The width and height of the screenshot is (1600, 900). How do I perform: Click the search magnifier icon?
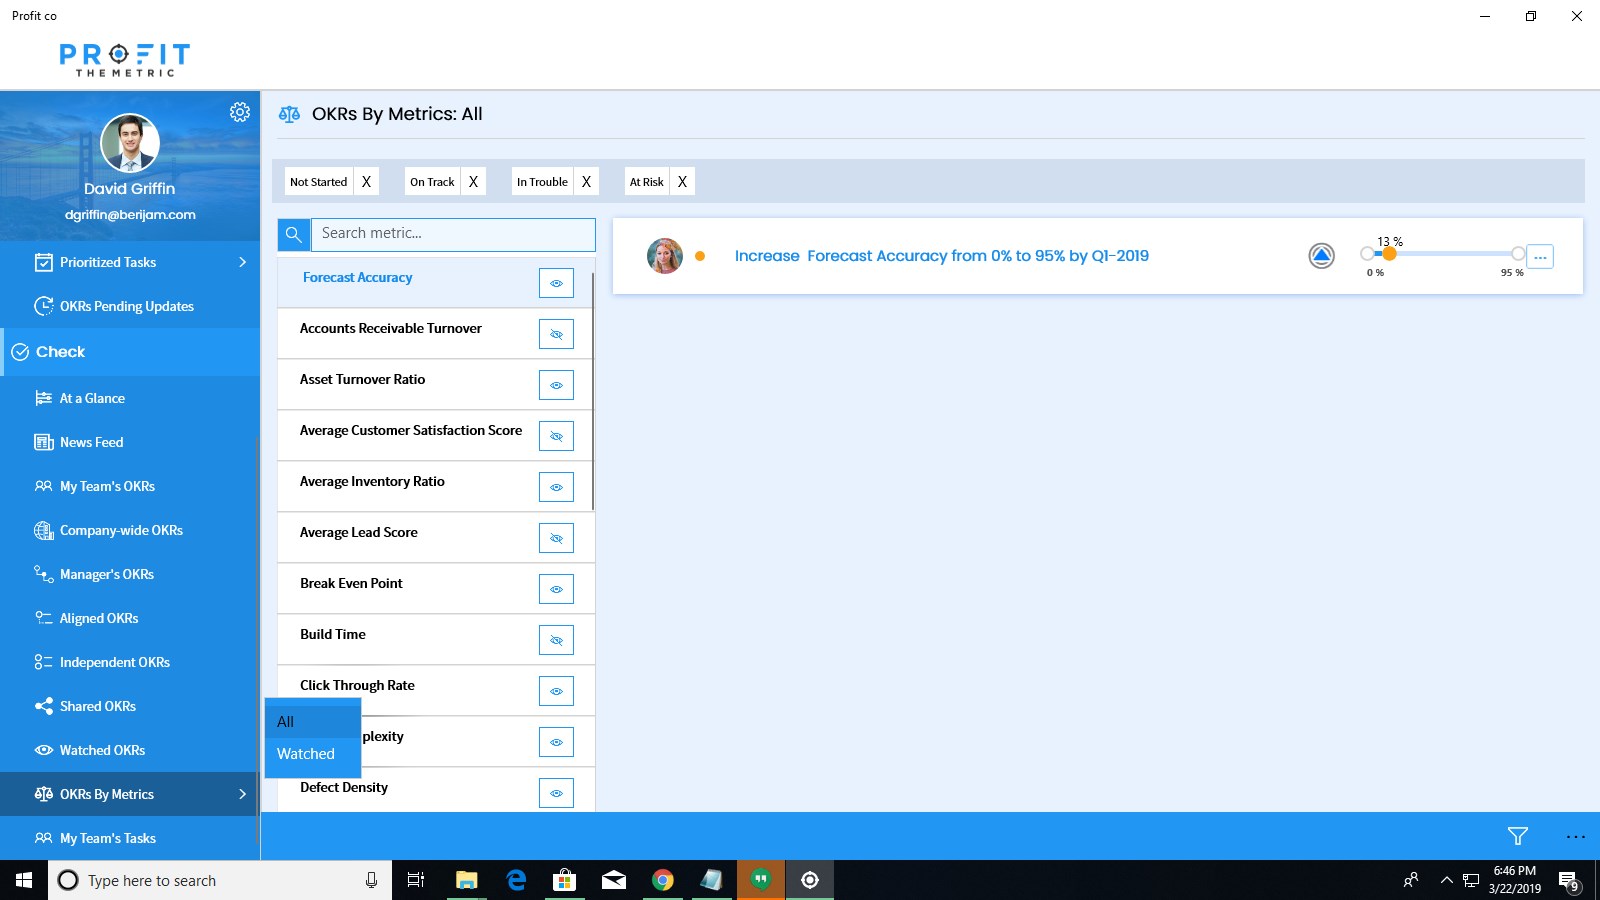pos(293,234)
